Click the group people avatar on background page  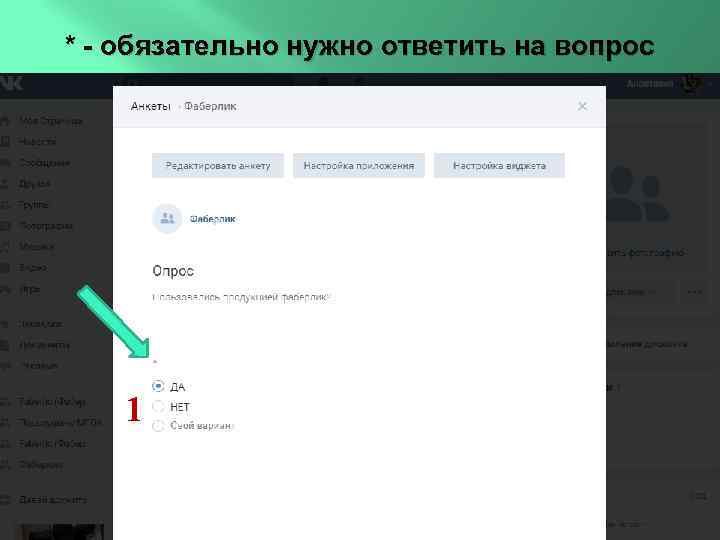[638, 194]
